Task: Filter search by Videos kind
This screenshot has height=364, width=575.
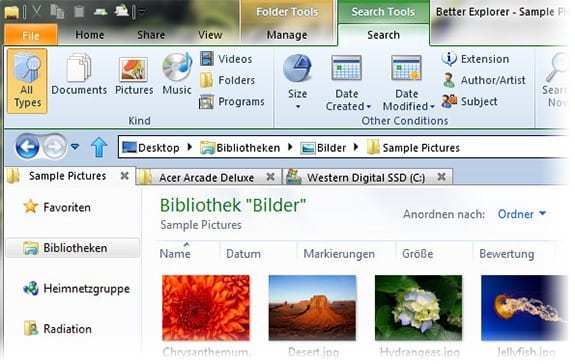Action: pos(226,59)
